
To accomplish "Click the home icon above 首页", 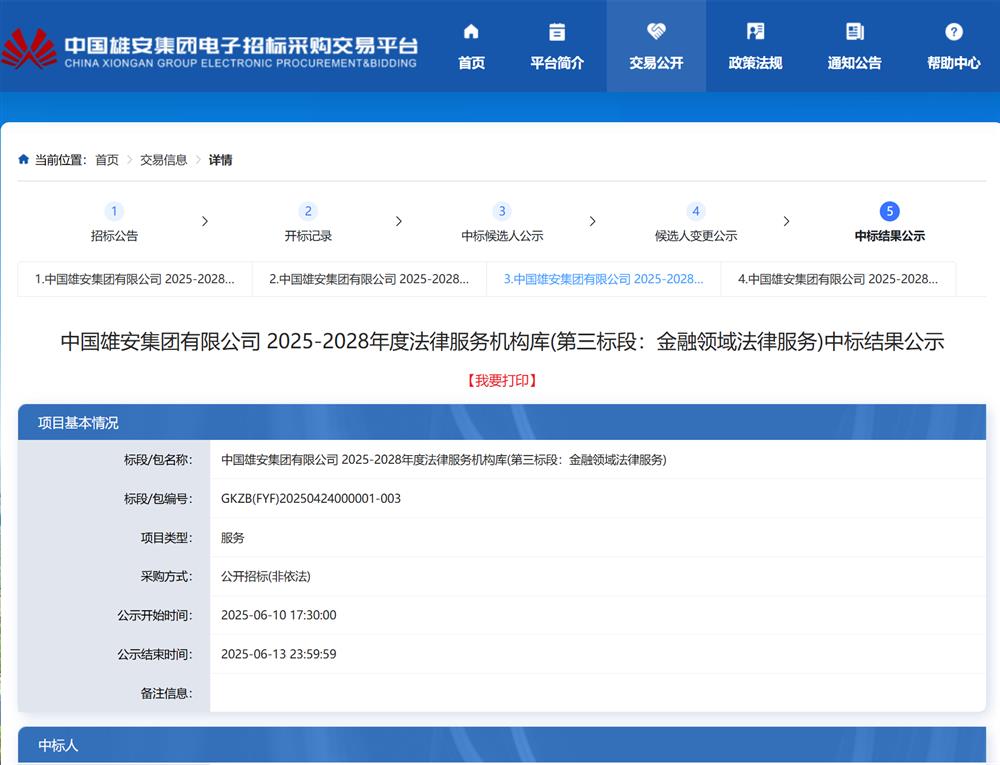I will tap(471, 31).
